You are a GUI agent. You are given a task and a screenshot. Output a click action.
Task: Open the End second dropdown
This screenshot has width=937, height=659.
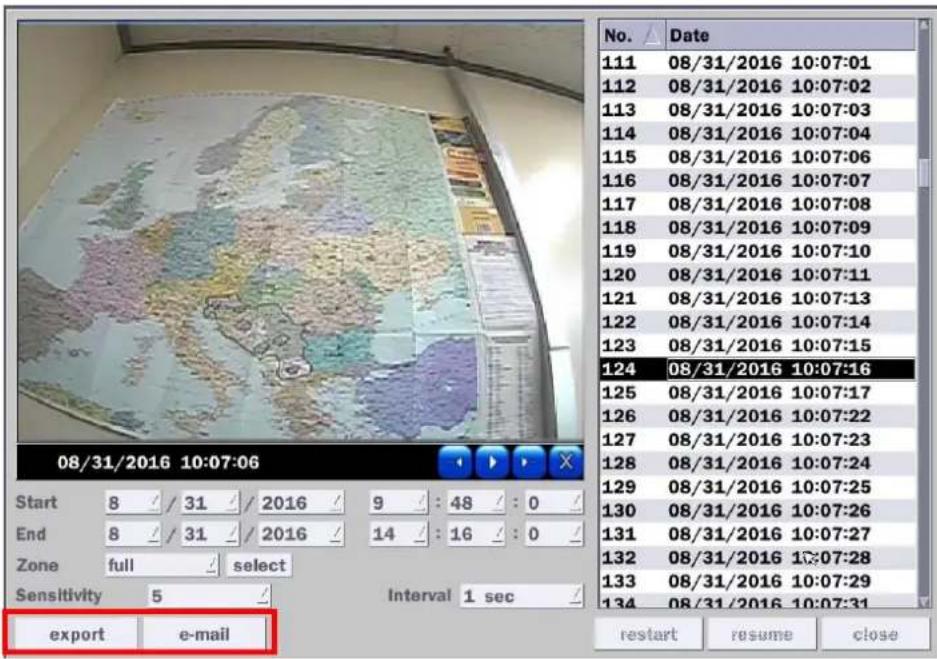click(553, 534)
